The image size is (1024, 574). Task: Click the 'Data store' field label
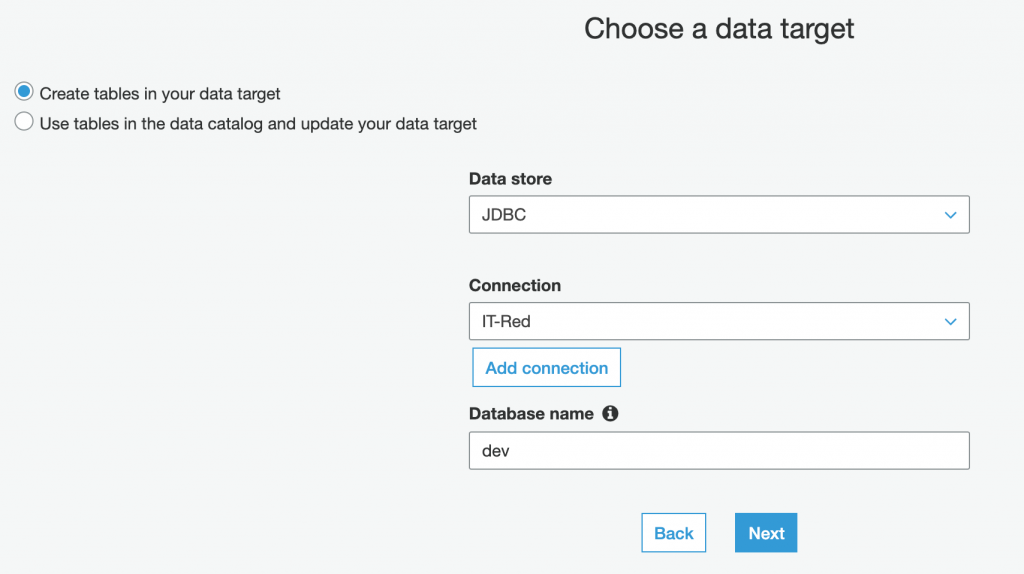pos(510,179)
